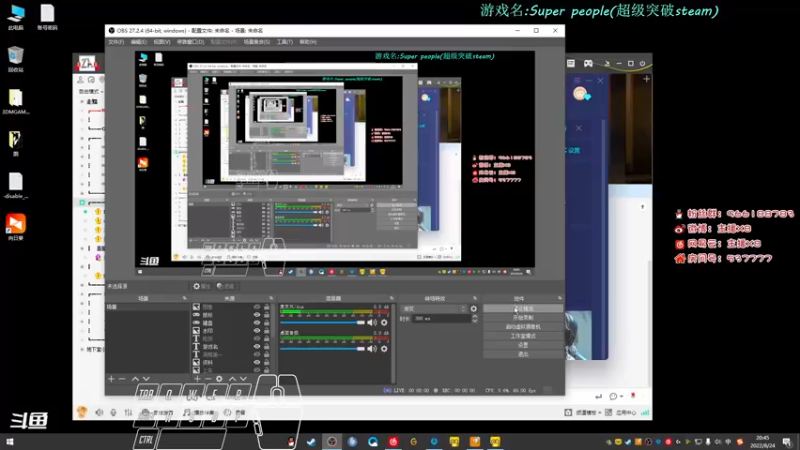Add a new scene with the plus icon

click(x=111, y=379)
